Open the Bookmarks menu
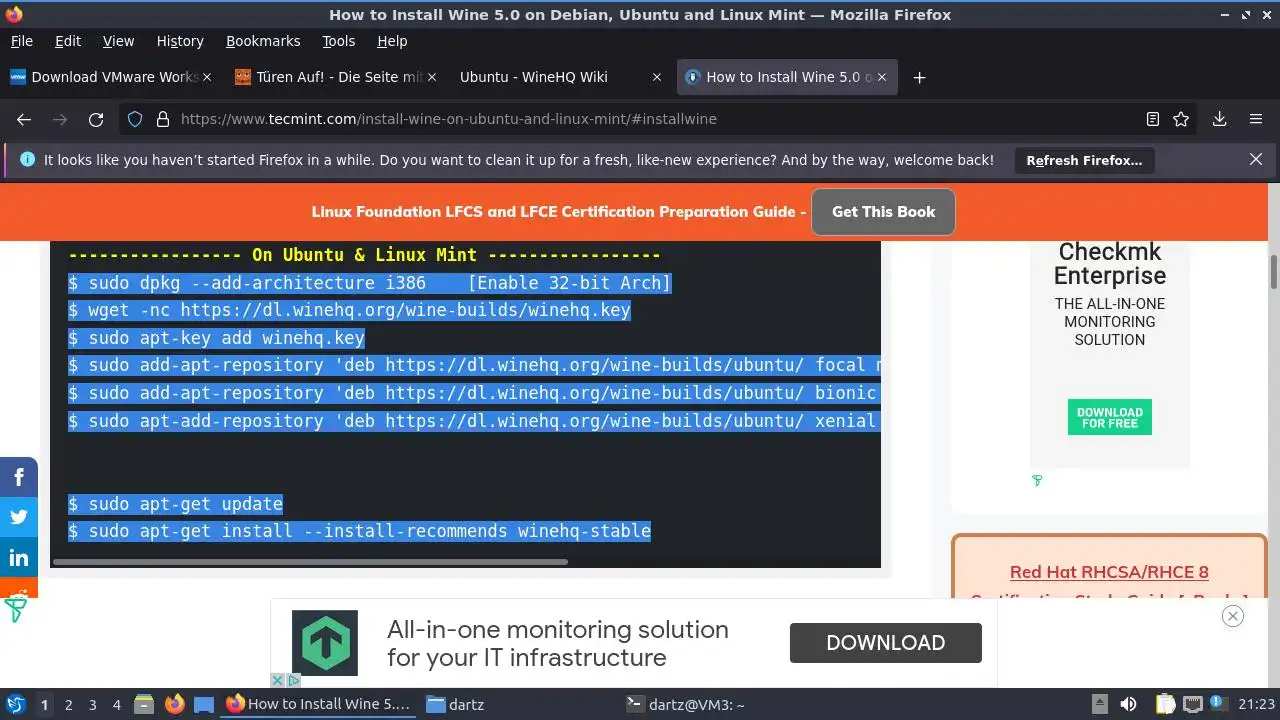This screenshot has width=1280, height=720. pyautogui.click(x=263, y=41)
